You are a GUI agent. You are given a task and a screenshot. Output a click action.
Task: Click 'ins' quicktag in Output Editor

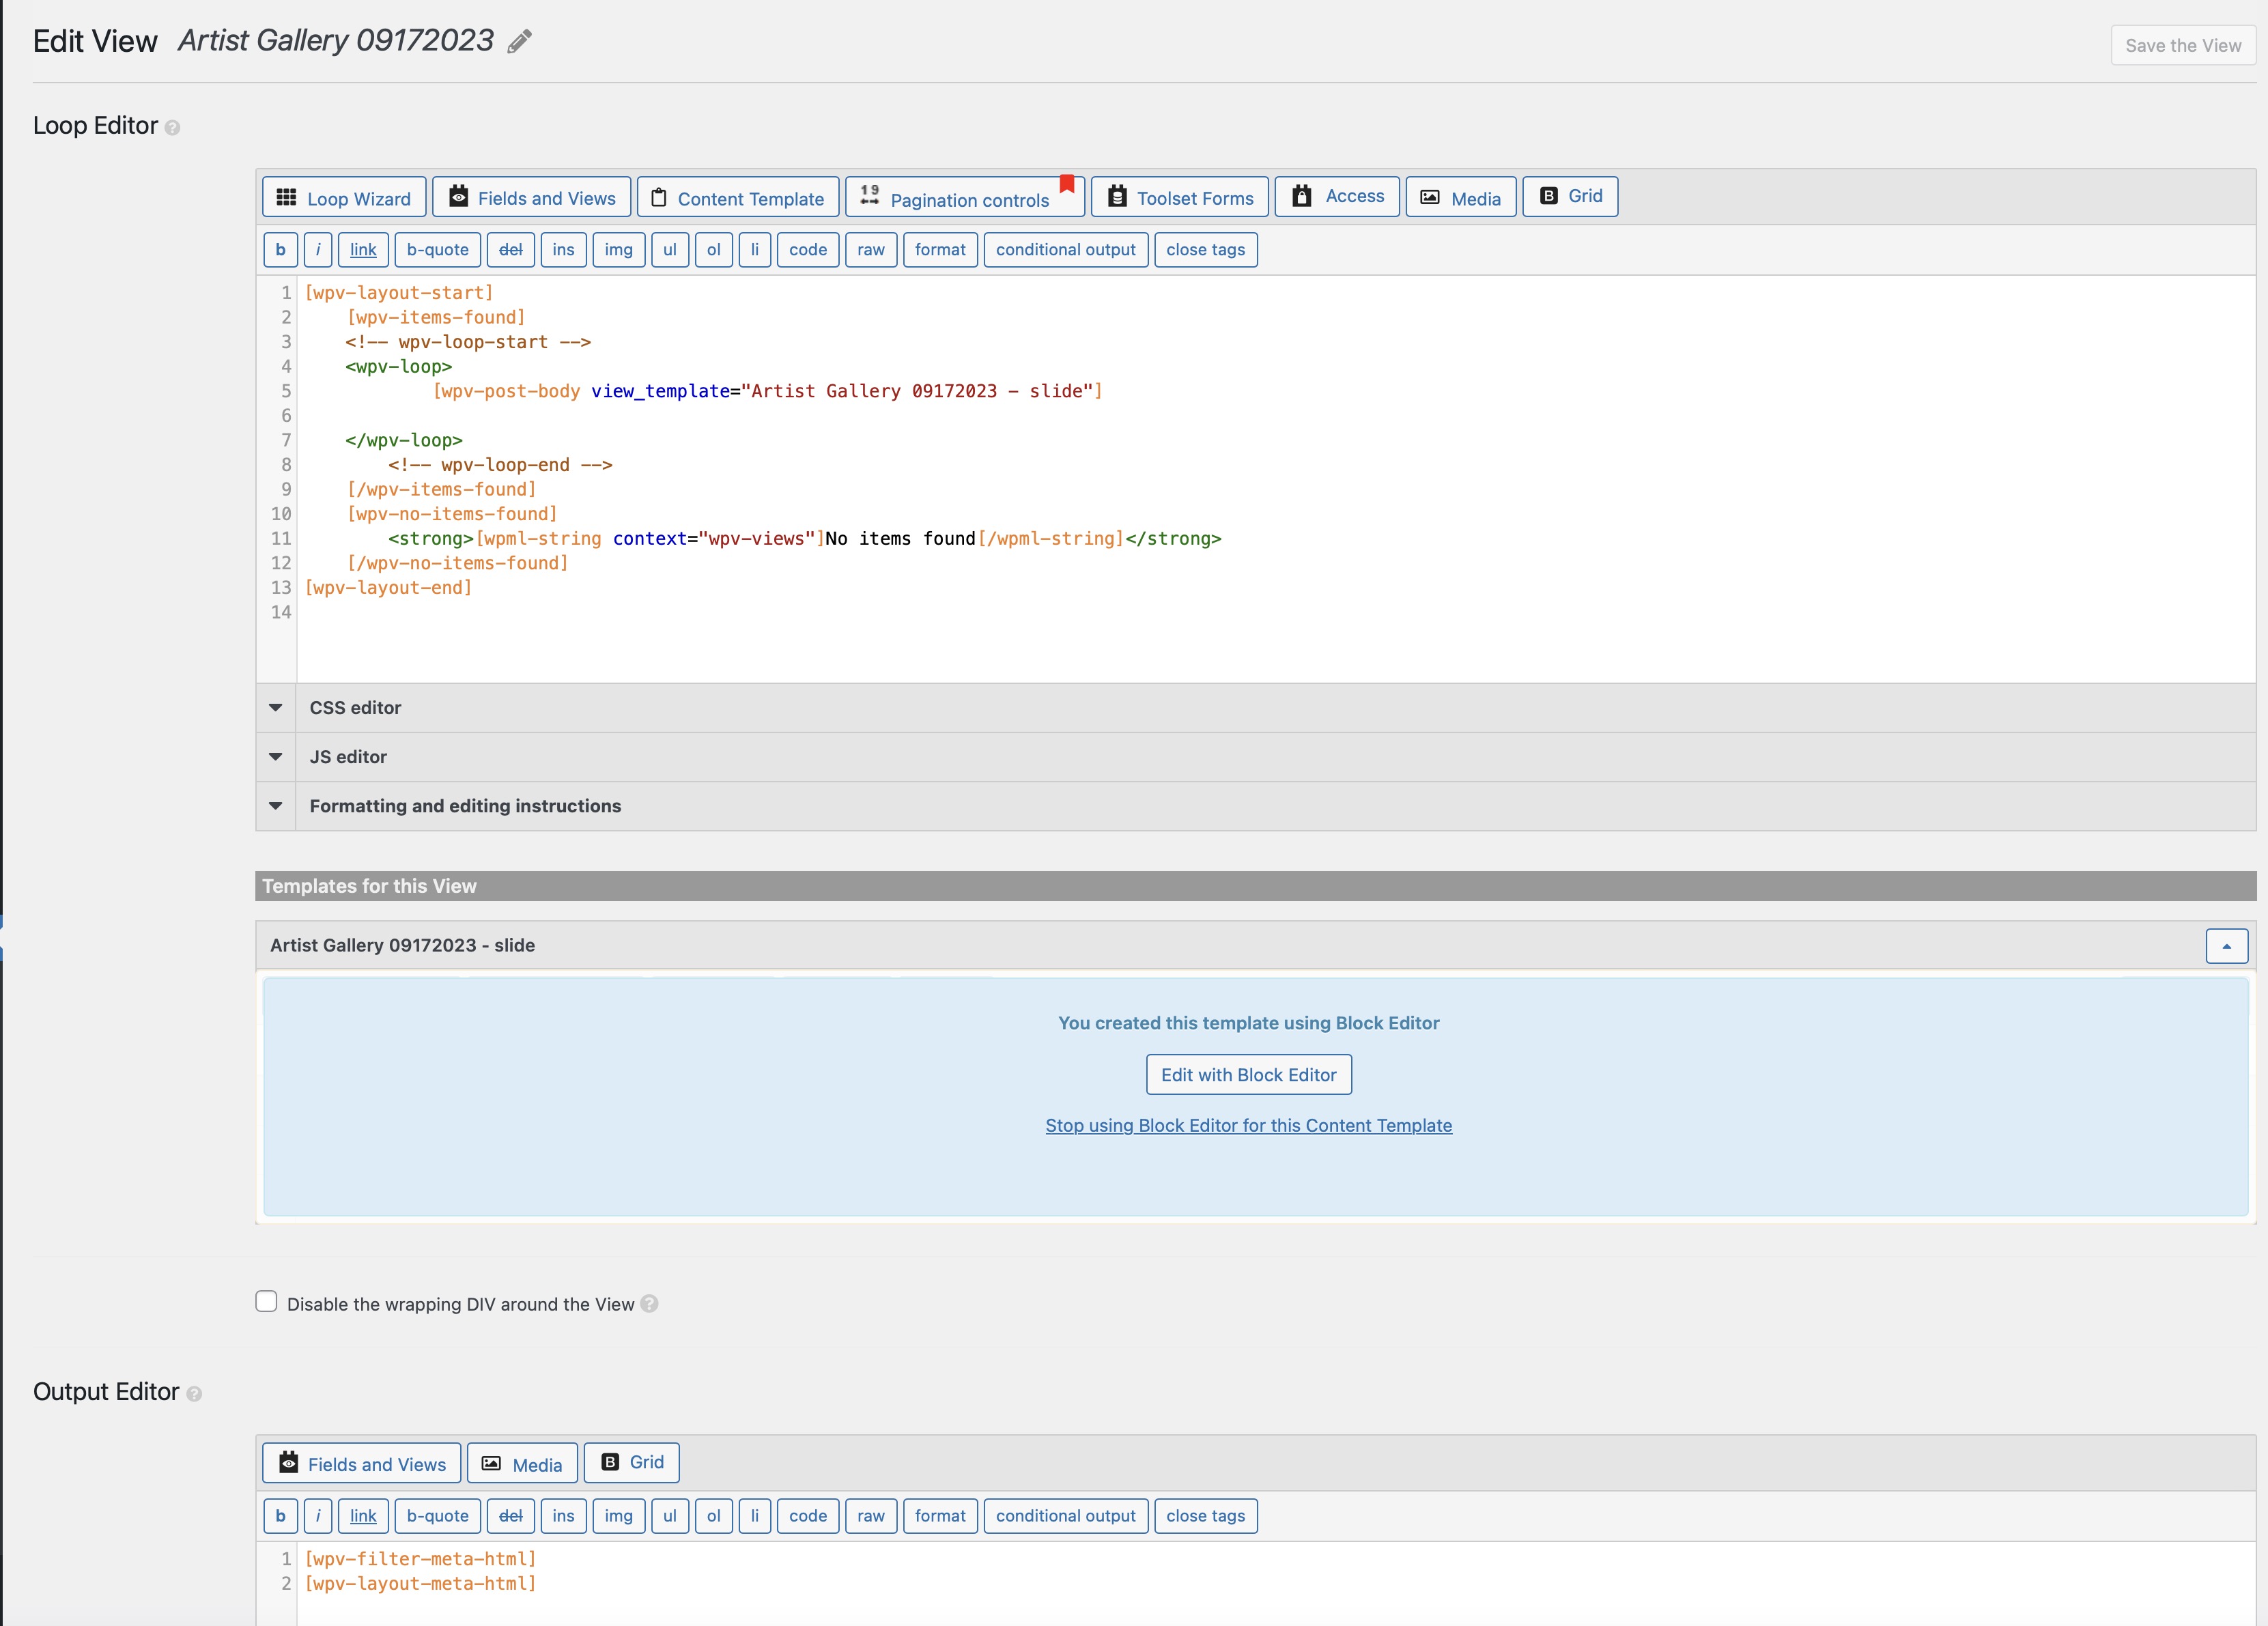564,1516
